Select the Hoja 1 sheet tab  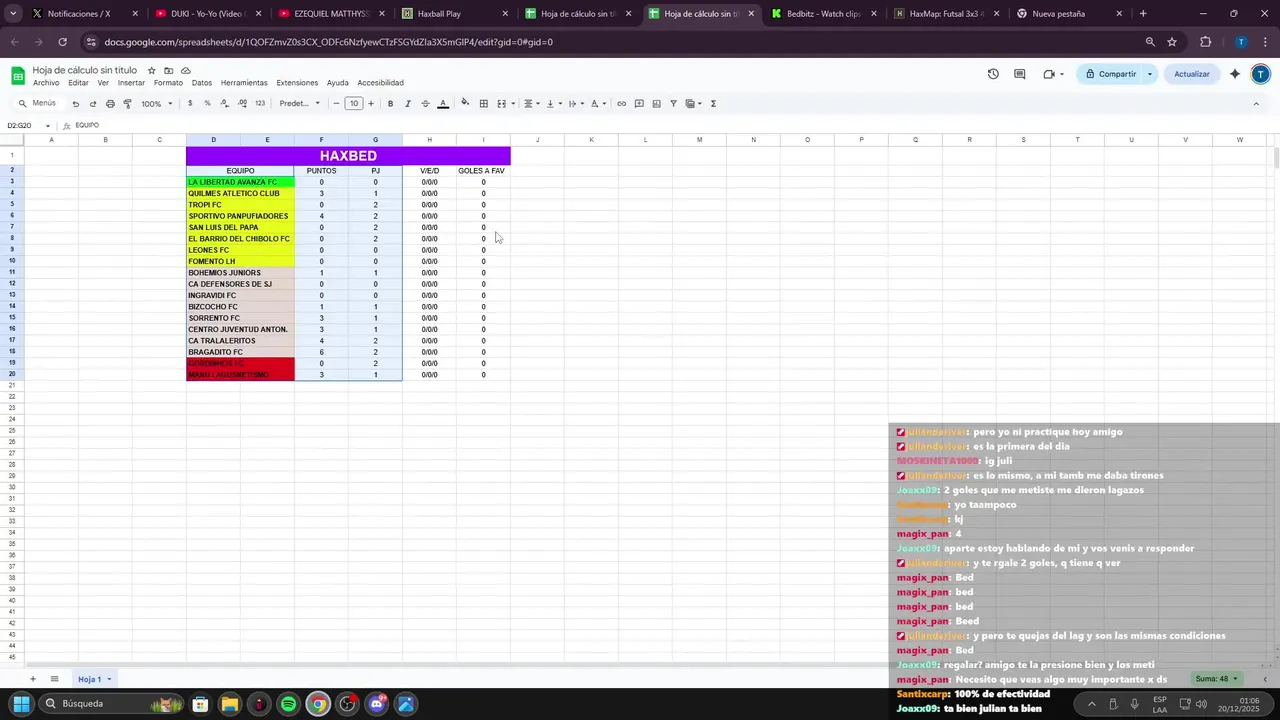tap(94, 679)
